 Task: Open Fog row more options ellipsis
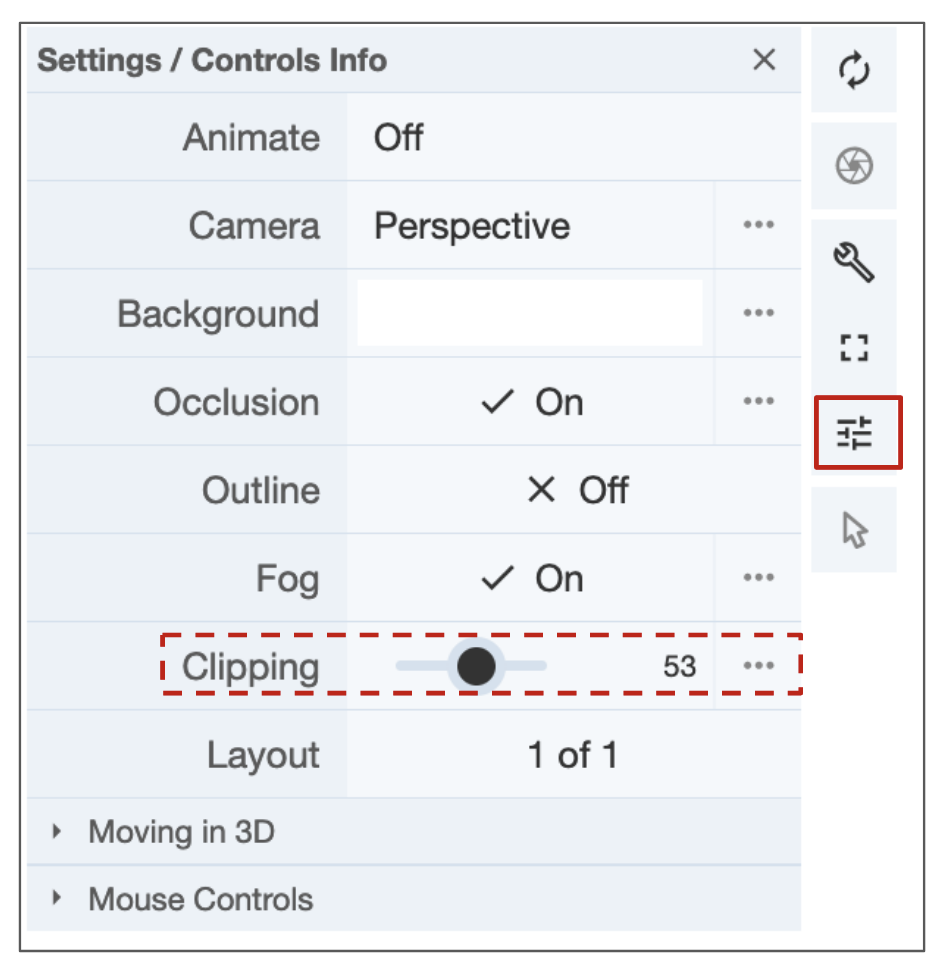(759, 578)
